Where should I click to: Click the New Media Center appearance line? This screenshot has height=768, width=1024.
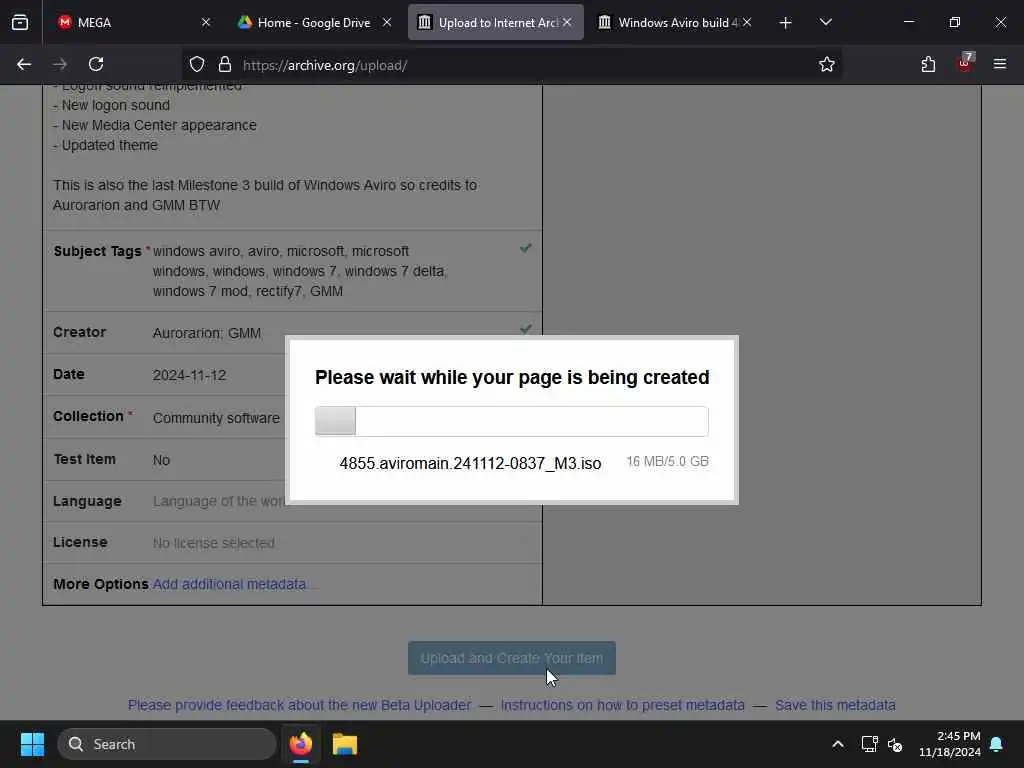[x=155, y=125]
